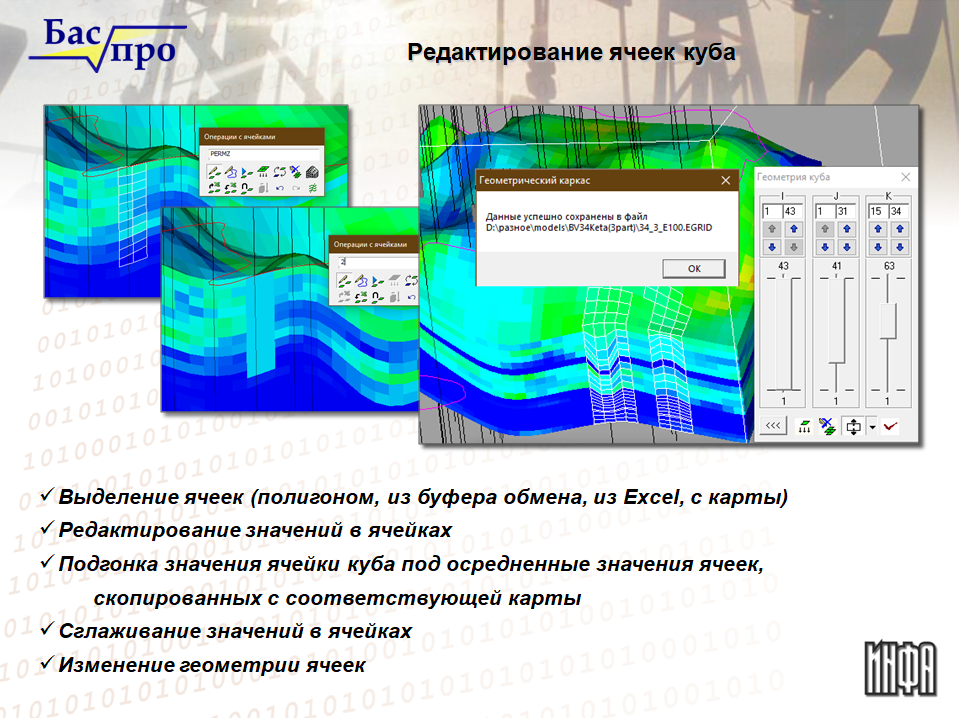The image size is (959, 718).
Task: Click grayed grid arrows icon in lower operations panel
Action: click(394, 281)
